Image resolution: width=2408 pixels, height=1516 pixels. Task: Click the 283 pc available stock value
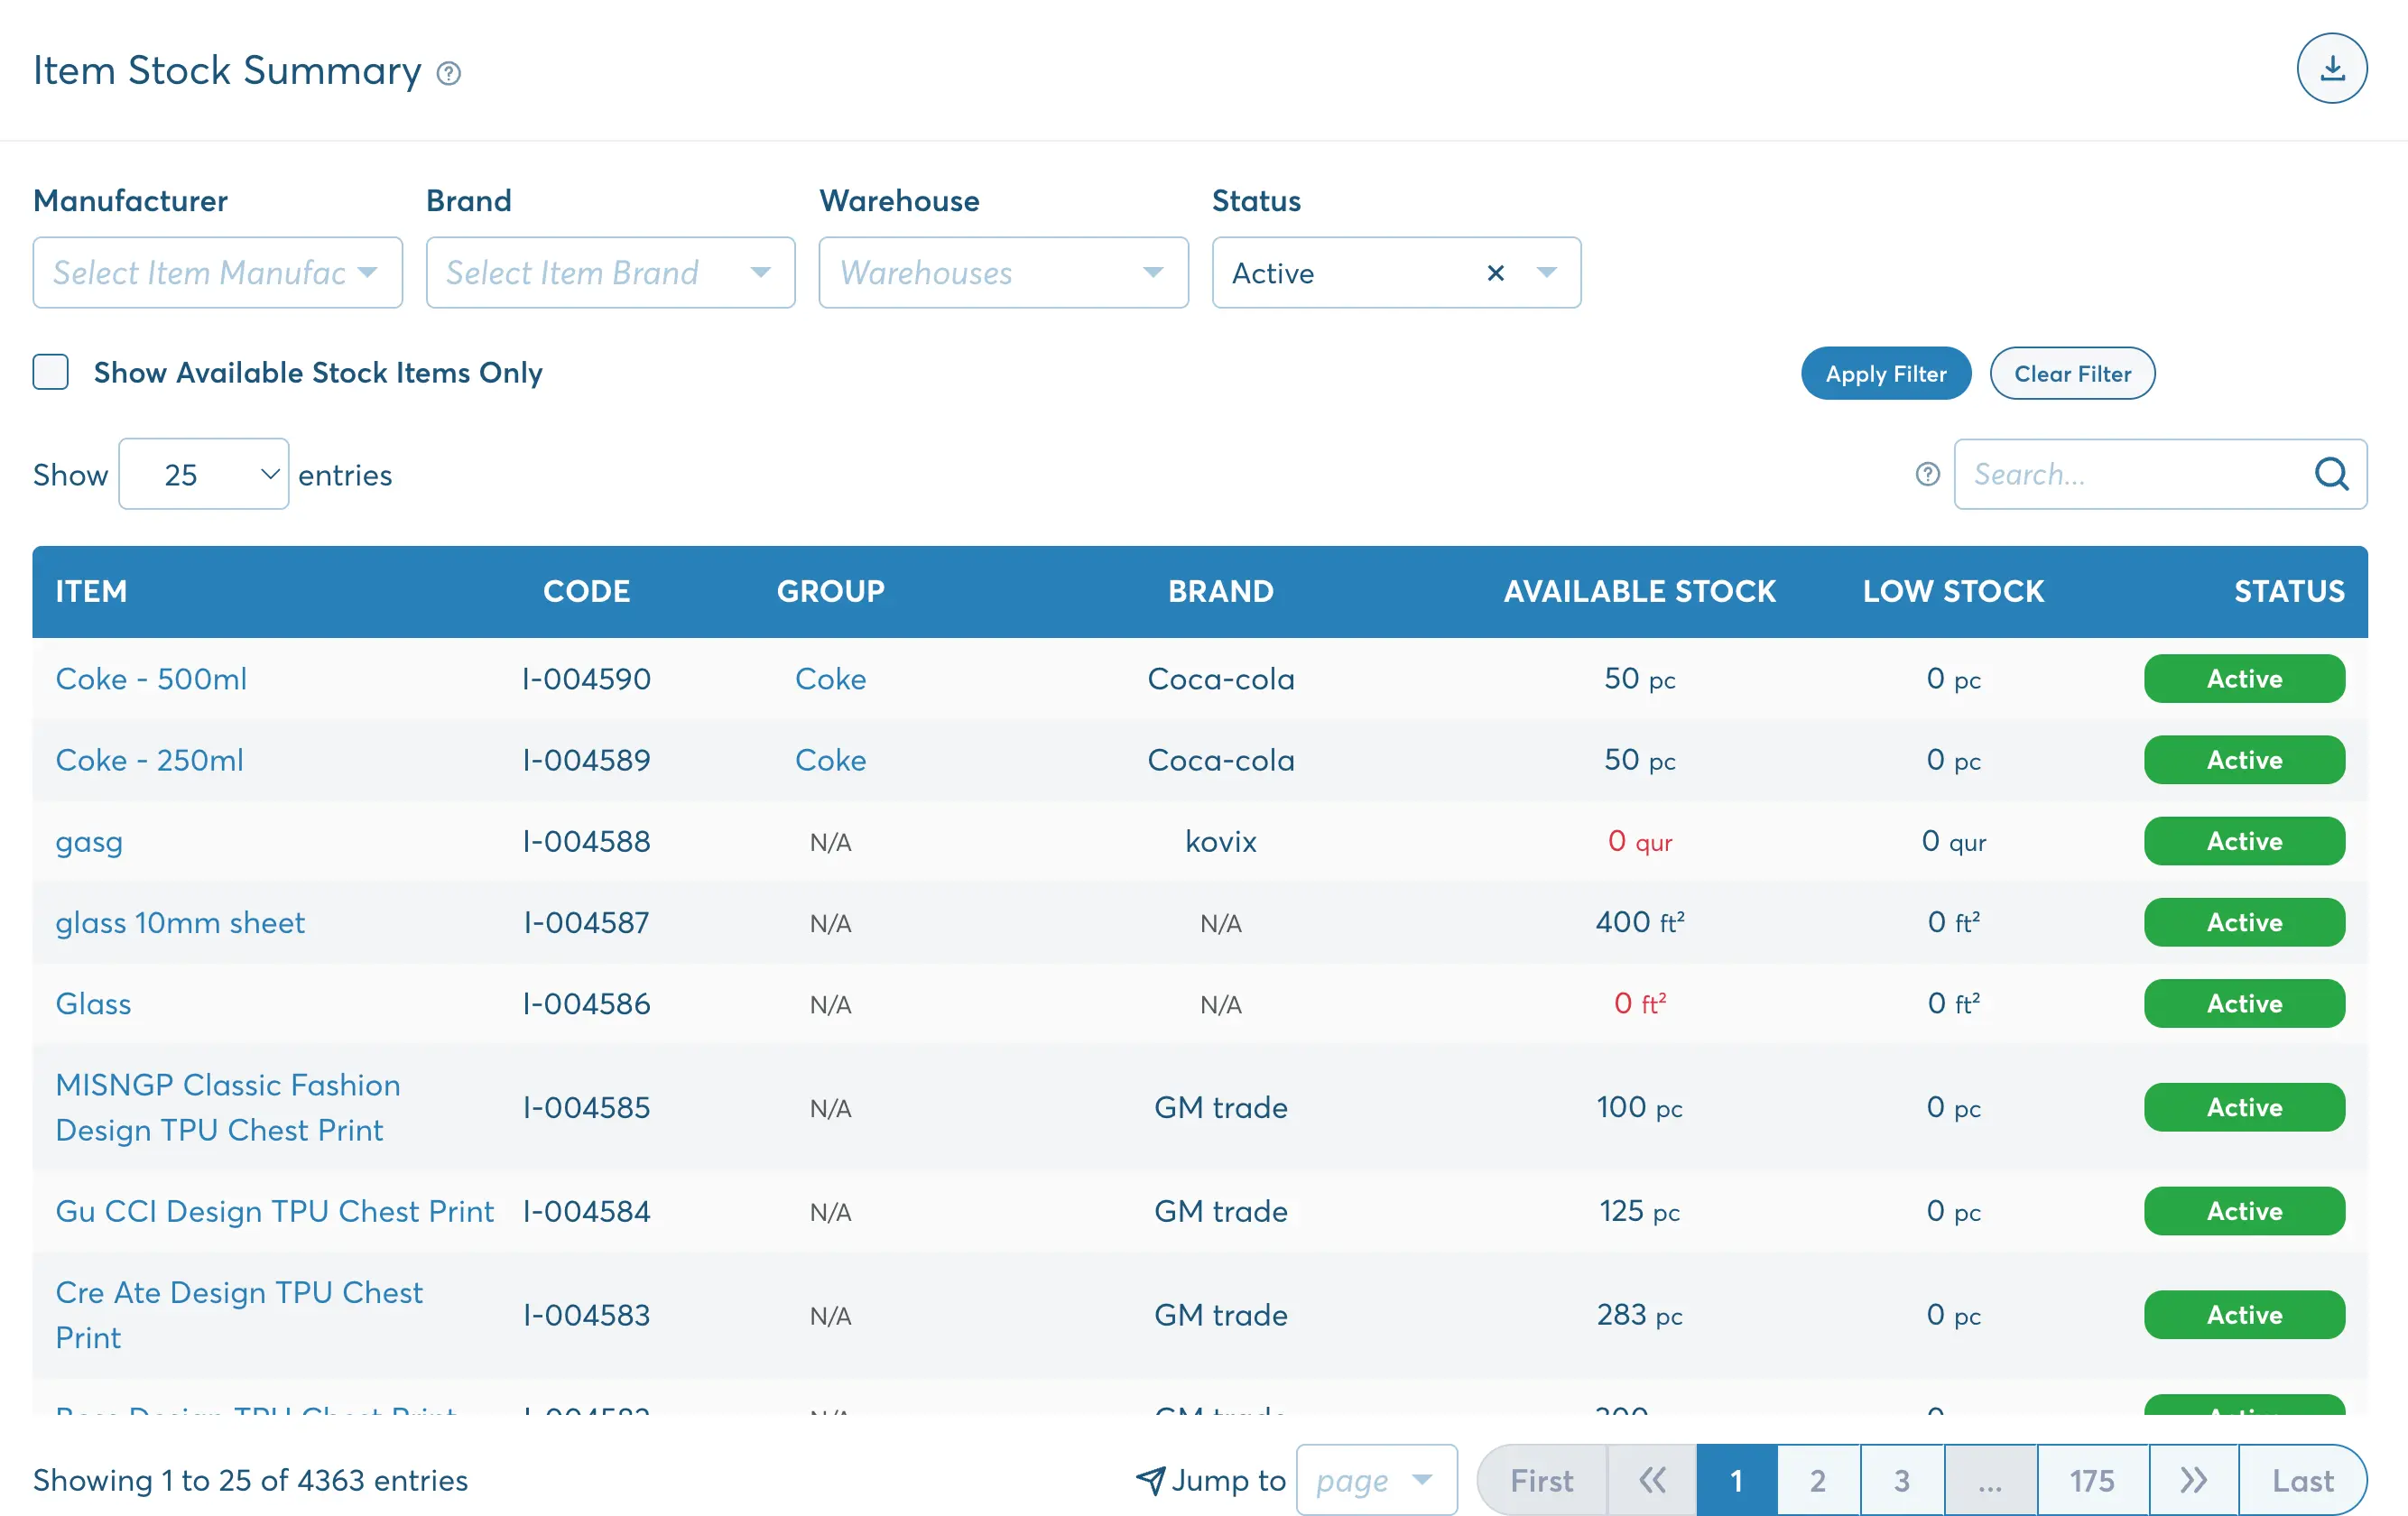pyautogui.click(x=1639, y=1314)
